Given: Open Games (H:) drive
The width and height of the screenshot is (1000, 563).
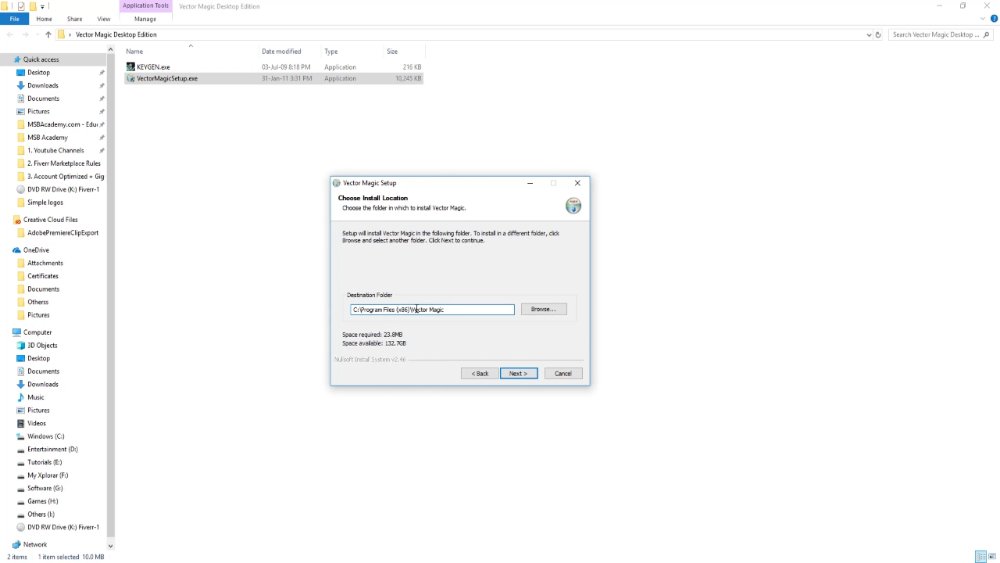Looking at the screenshot, I should [x=42, y=501].
